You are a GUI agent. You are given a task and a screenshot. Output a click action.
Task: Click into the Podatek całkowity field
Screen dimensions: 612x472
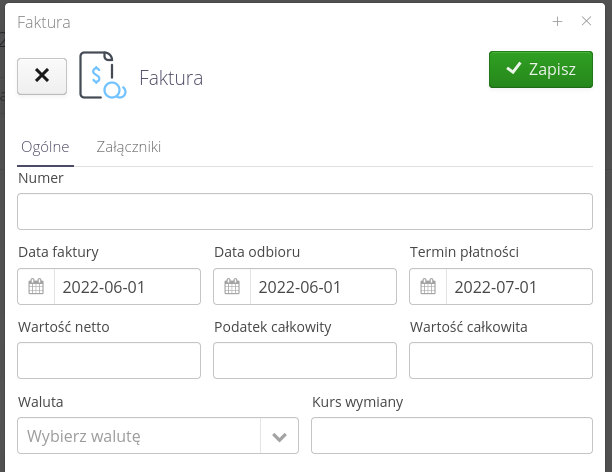(305, 360)
